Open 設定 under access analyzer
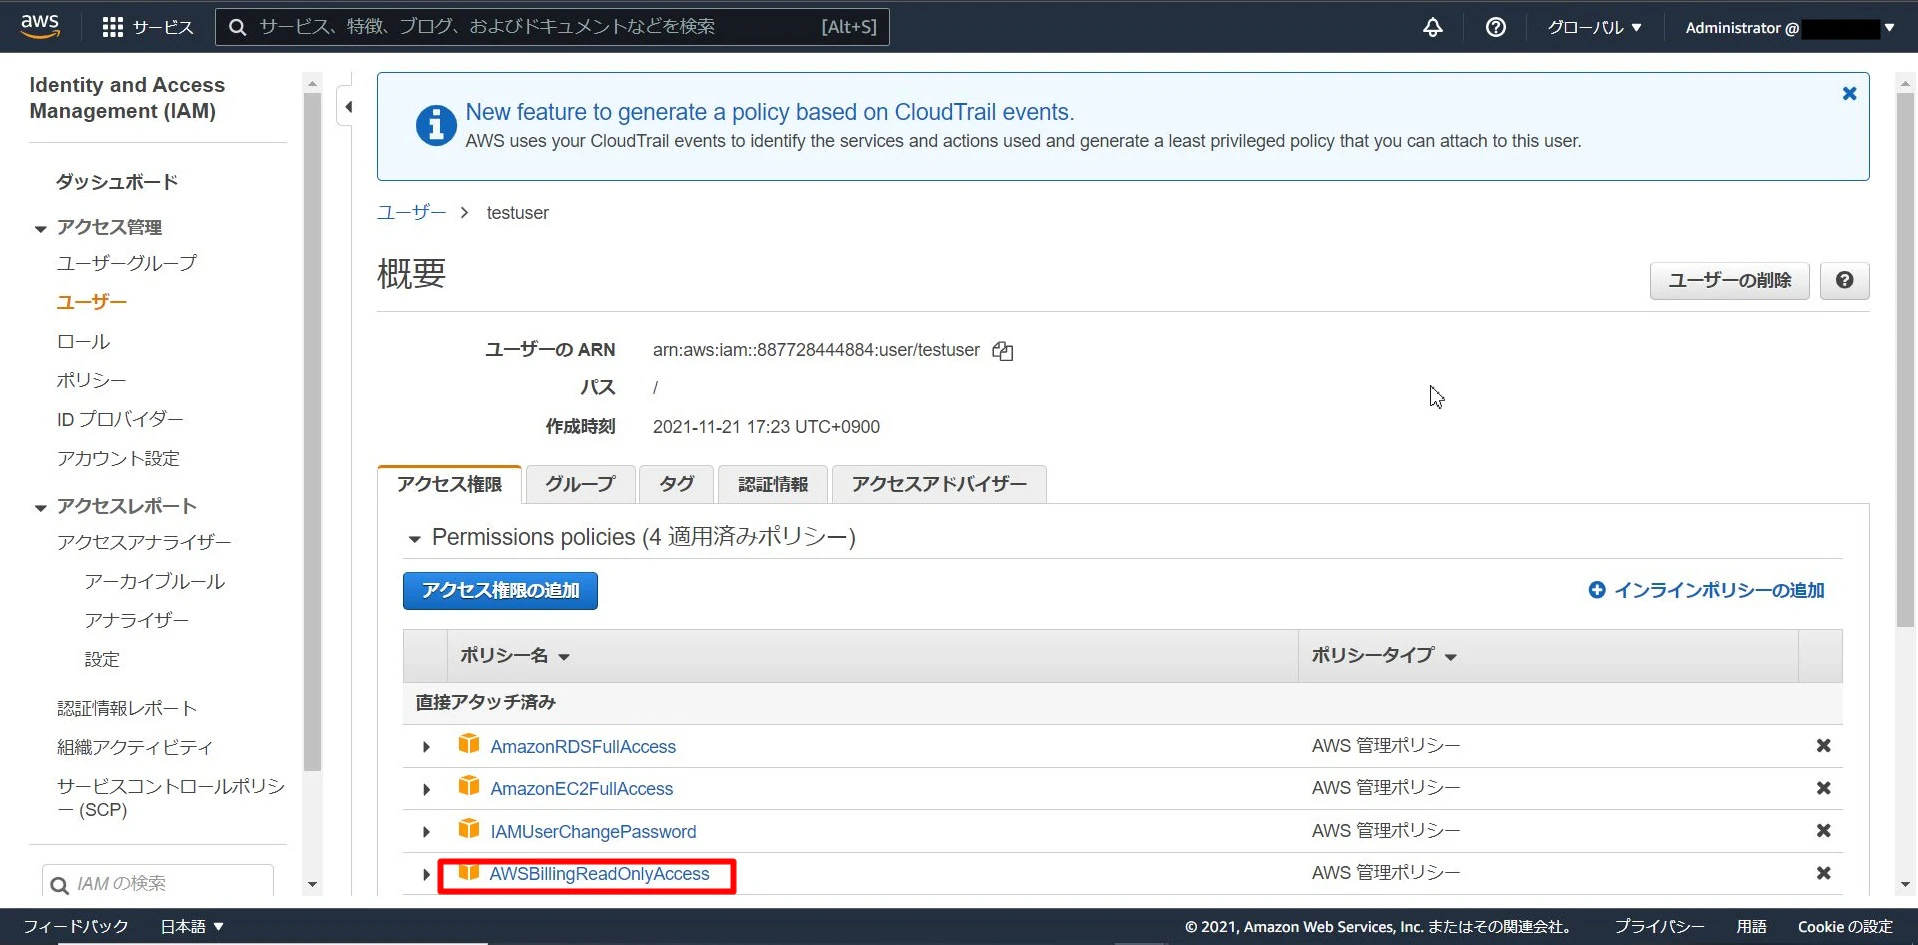1918x945 pixels. pos(102,659)
